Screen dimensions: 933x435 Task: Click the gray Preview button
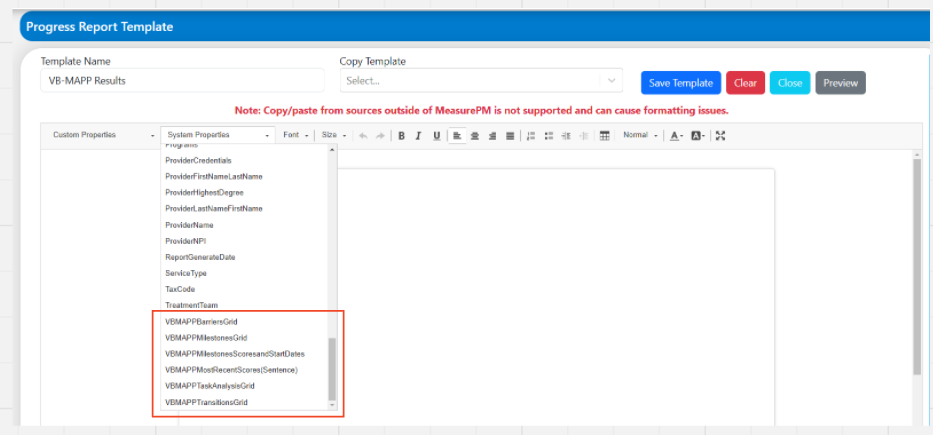pos(840,83)
